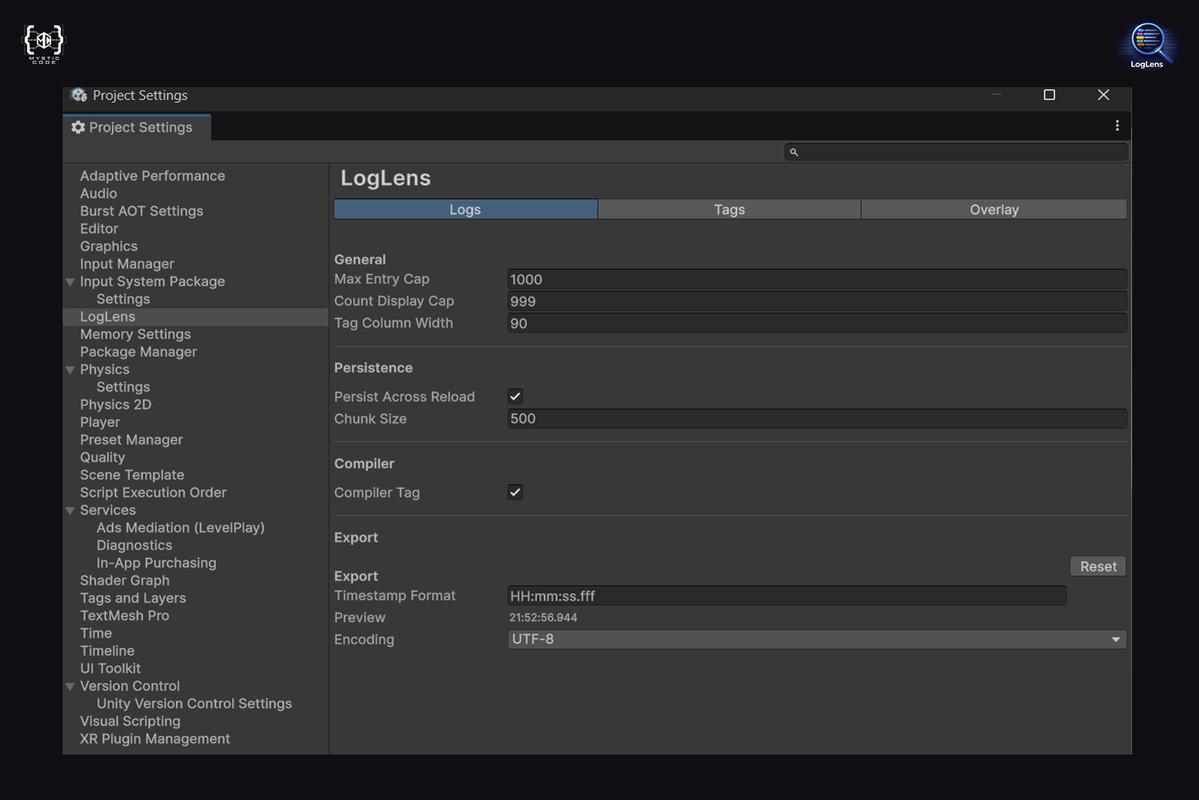Click the Chunk Size field

coord(816,418)
